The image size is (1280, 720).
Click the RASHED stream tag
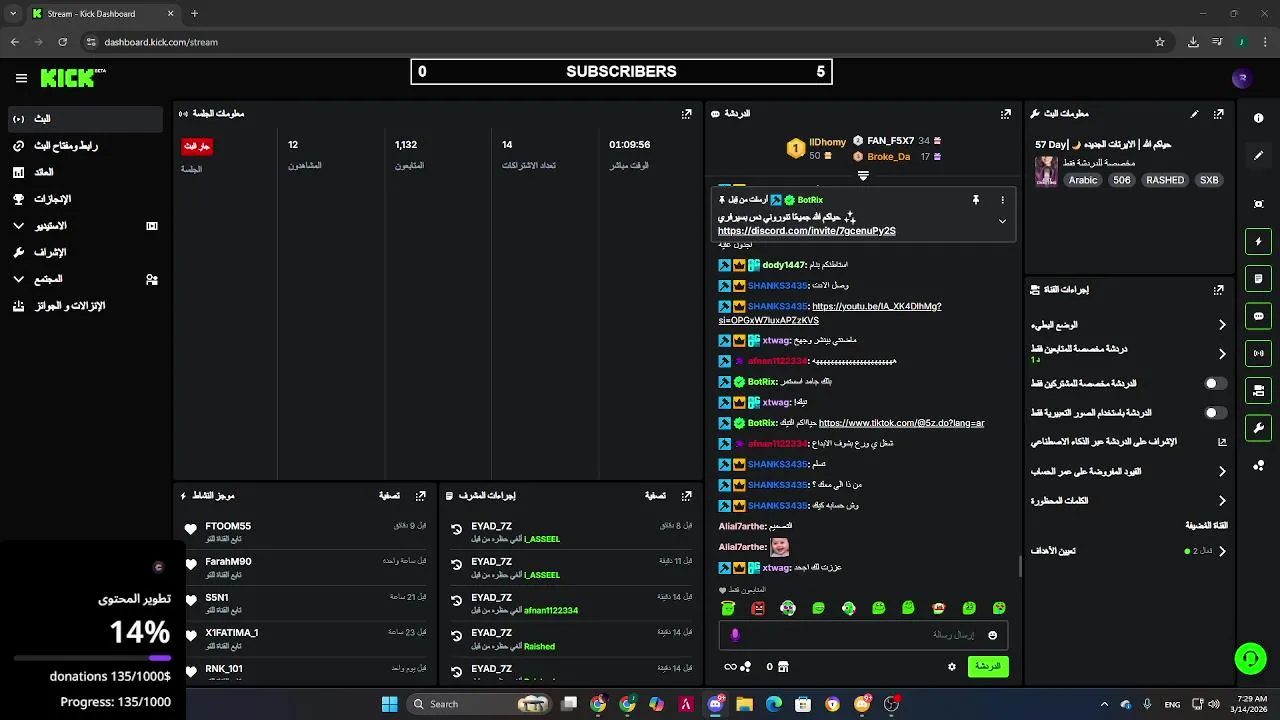click(1165, 181)
